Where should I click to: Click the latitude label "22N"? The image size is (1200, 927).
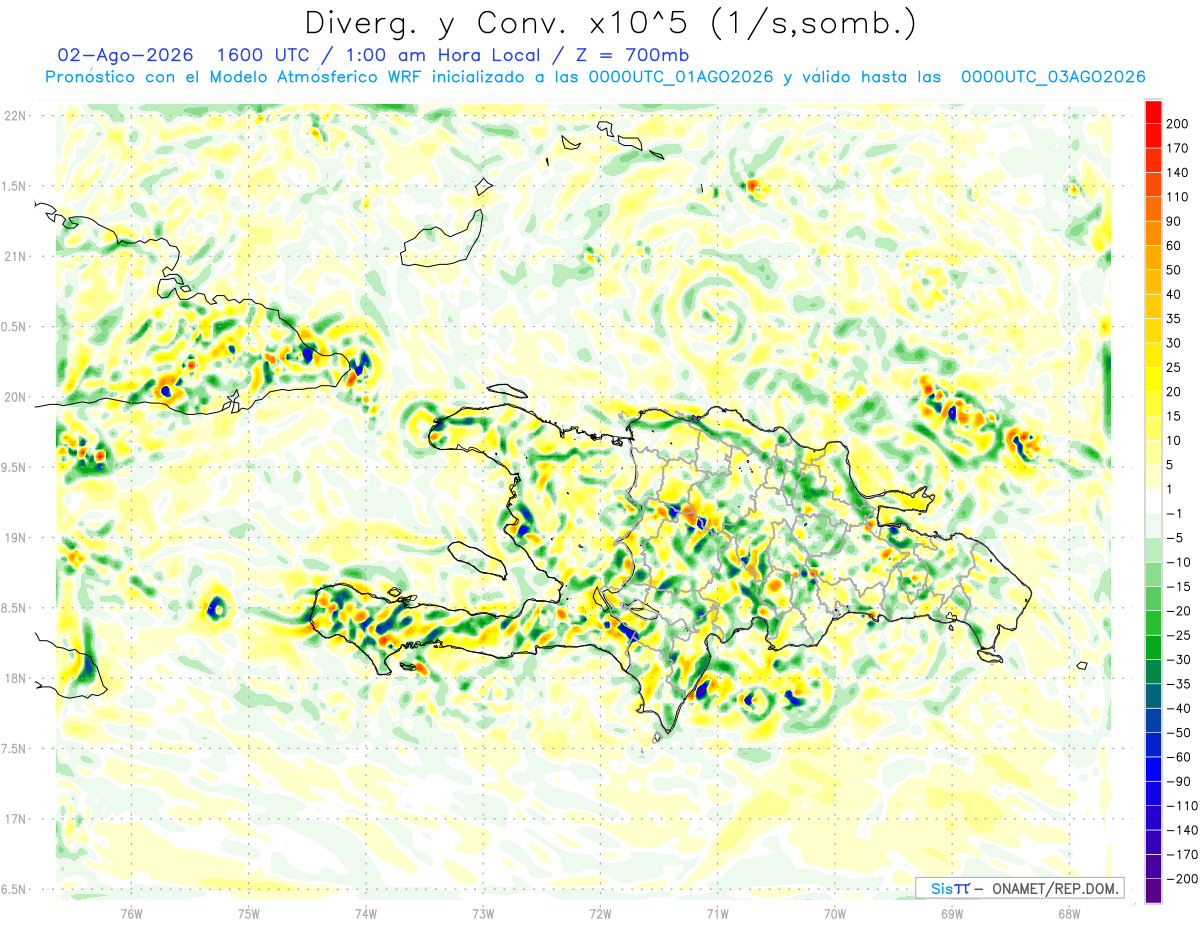15,116
